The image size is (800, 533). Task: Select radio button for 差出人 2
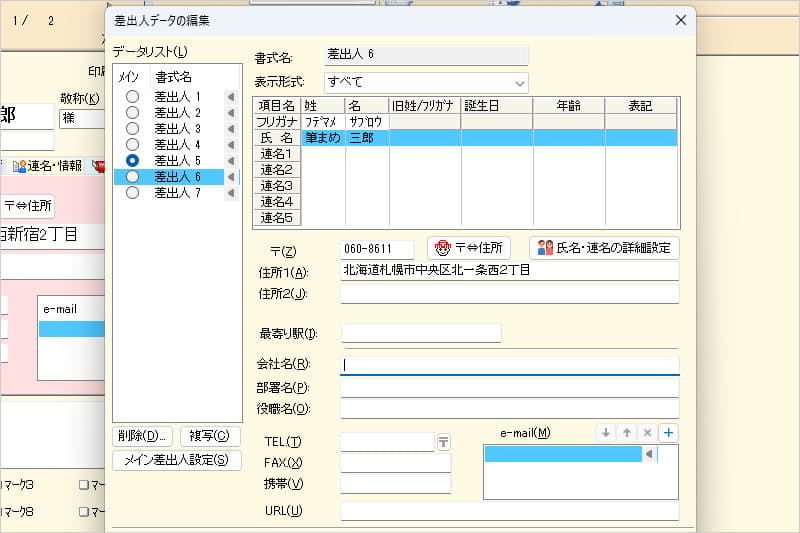tap(132, 112)
